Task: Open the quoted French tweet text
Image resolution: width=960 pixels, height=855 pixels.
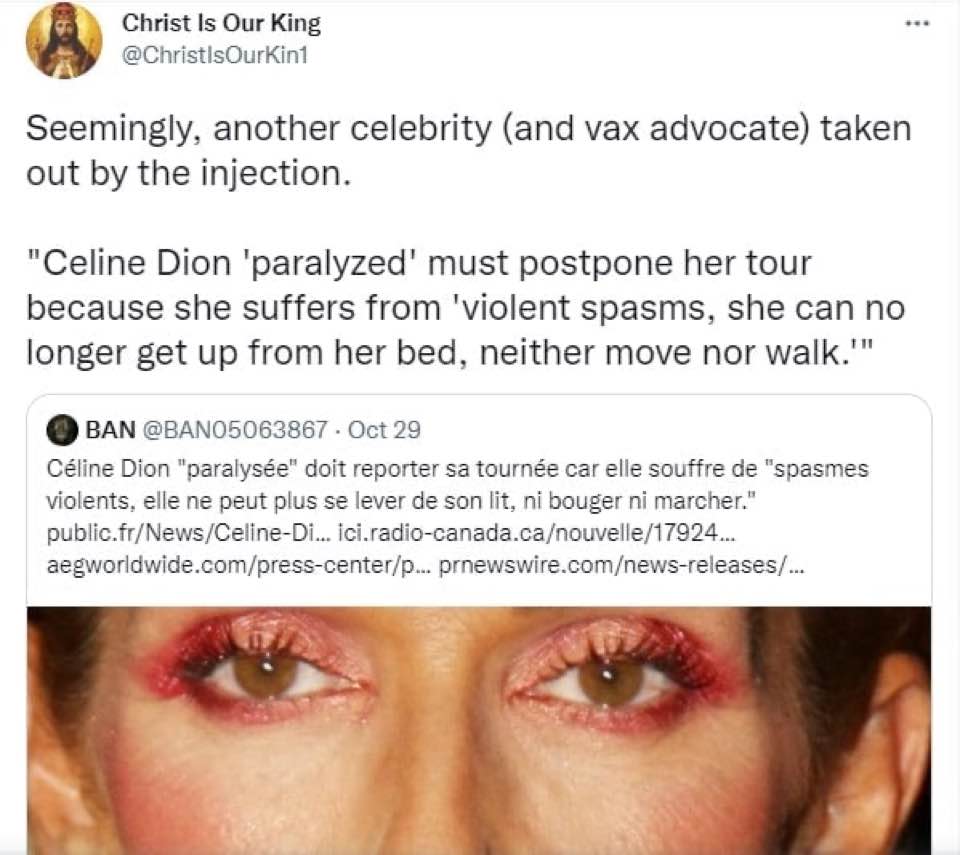Action: point(458,485)
